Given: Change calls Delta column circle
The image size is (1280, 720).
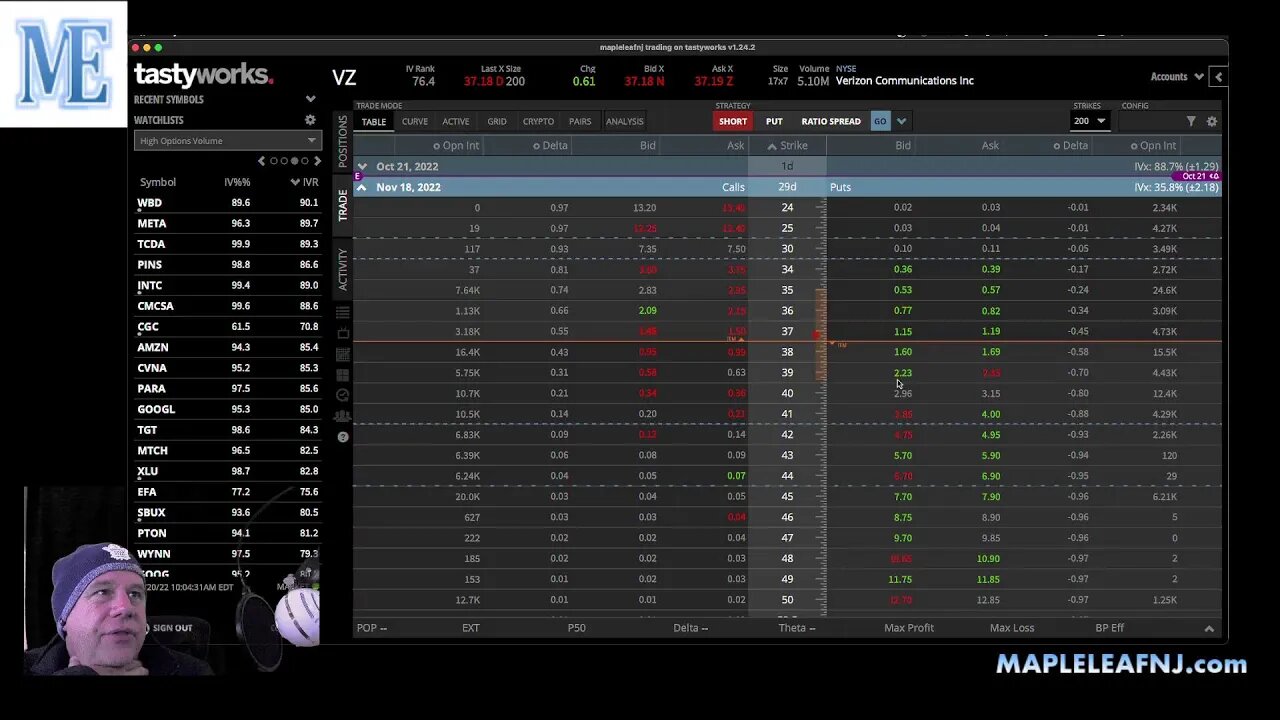Looking at the screenshot, I should [537, 146].
